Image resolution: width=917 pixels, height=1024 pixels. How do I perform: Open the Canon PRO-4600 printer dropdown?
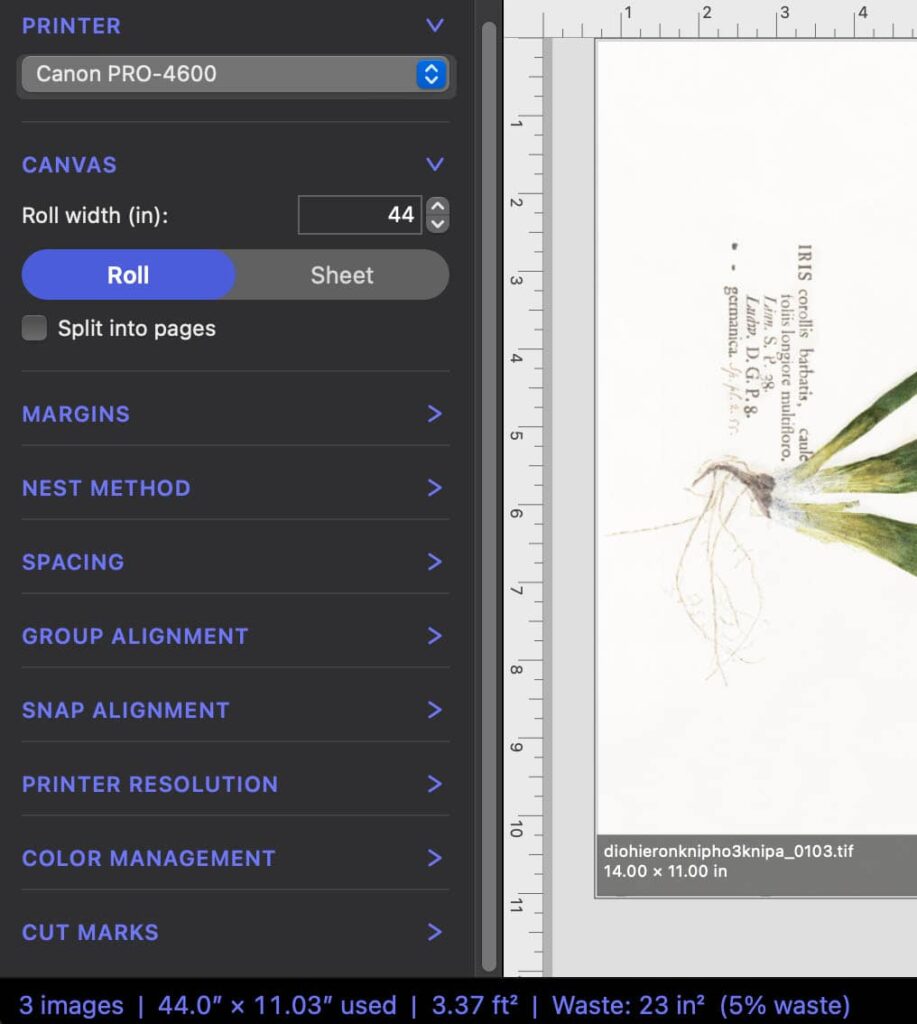[235, 74]
